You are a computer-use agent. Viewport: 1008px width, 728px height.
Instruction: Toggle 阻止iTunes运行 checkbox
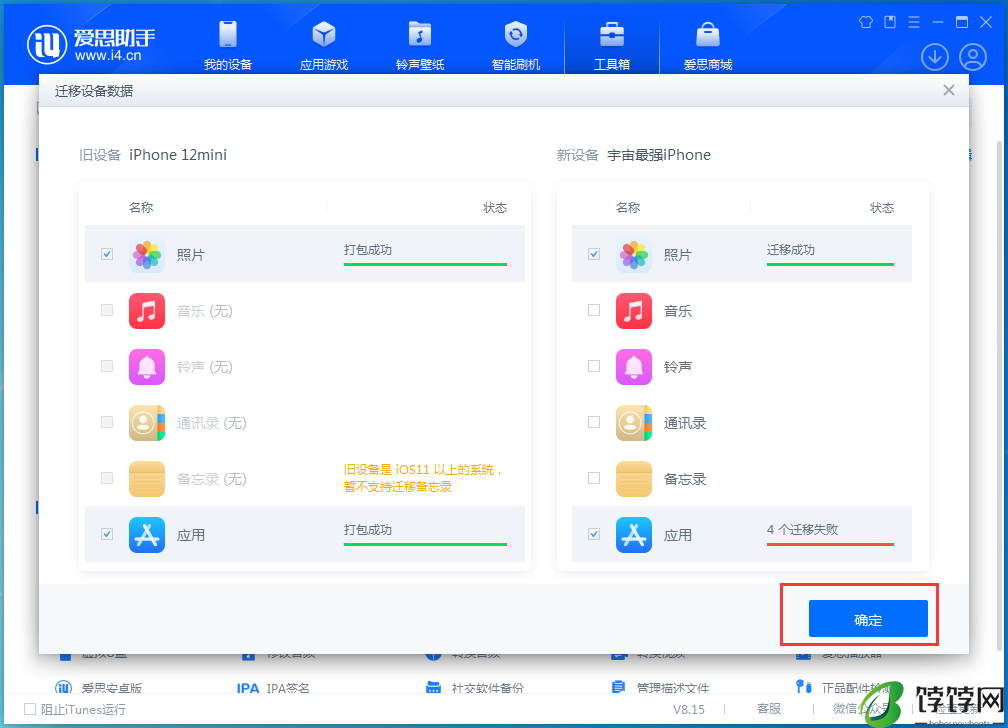pyautogui.click(x=30, y=709)
